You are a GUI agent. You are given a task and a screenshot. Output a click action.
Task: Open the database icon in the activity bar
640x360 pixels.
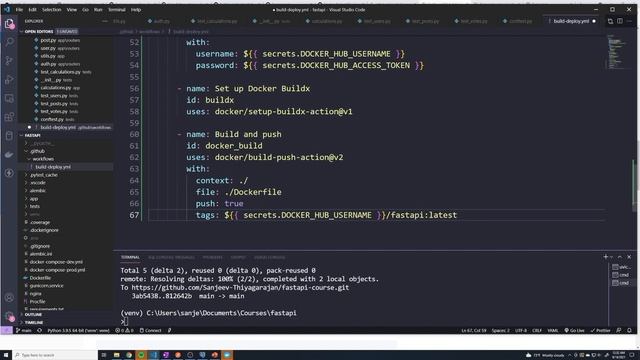(x=9, y=136)
